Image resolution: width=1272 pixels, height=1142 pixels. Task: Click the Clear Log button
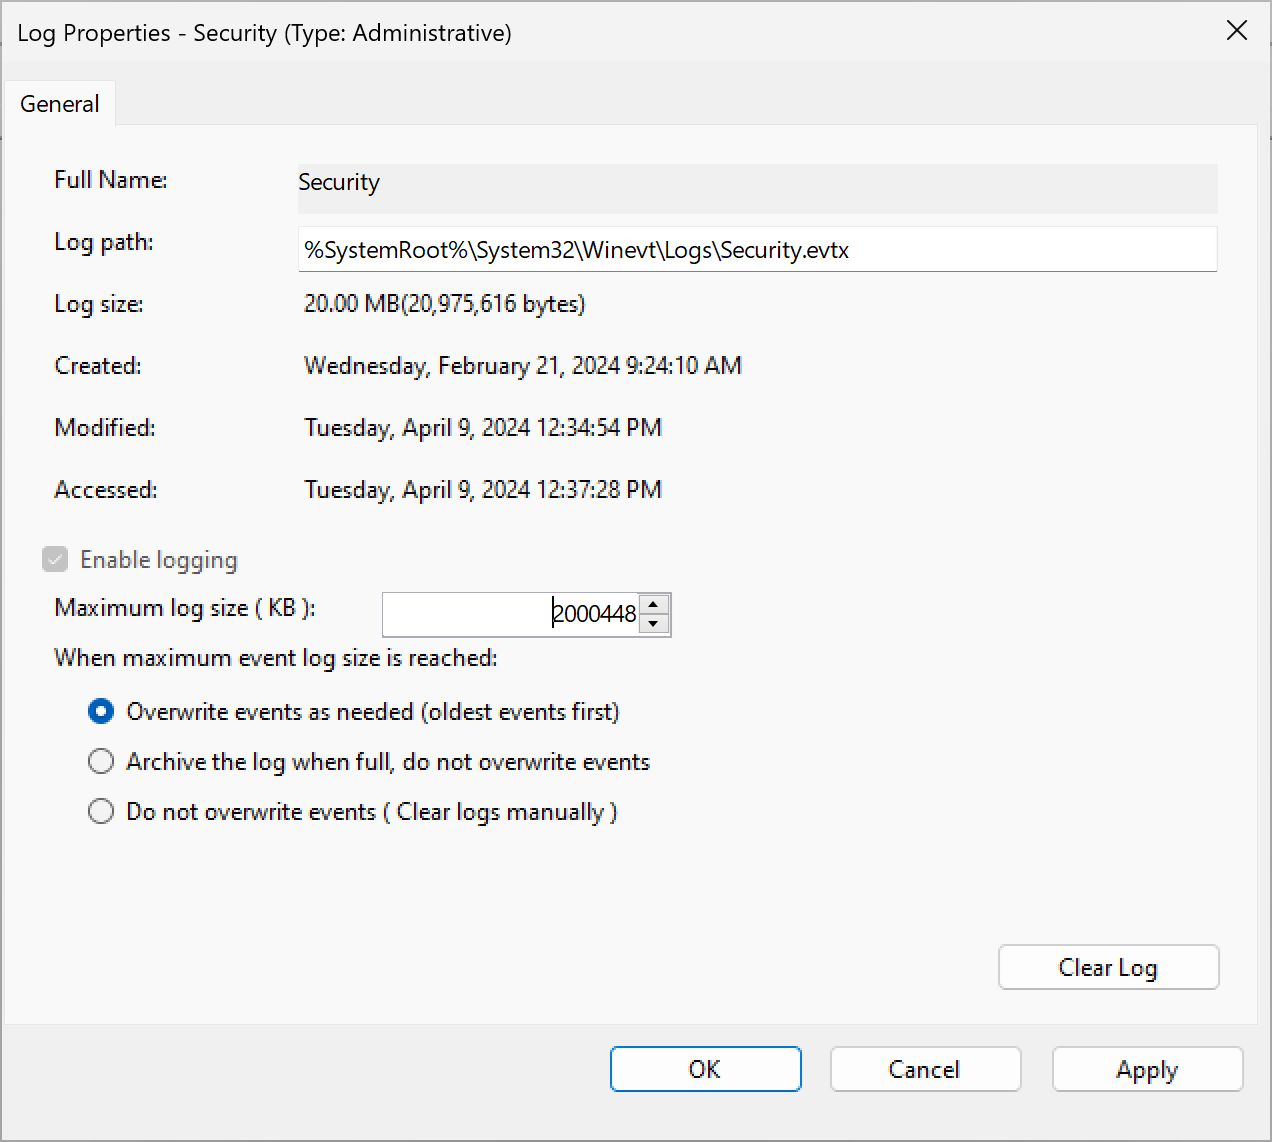[x=1108, y=967]
